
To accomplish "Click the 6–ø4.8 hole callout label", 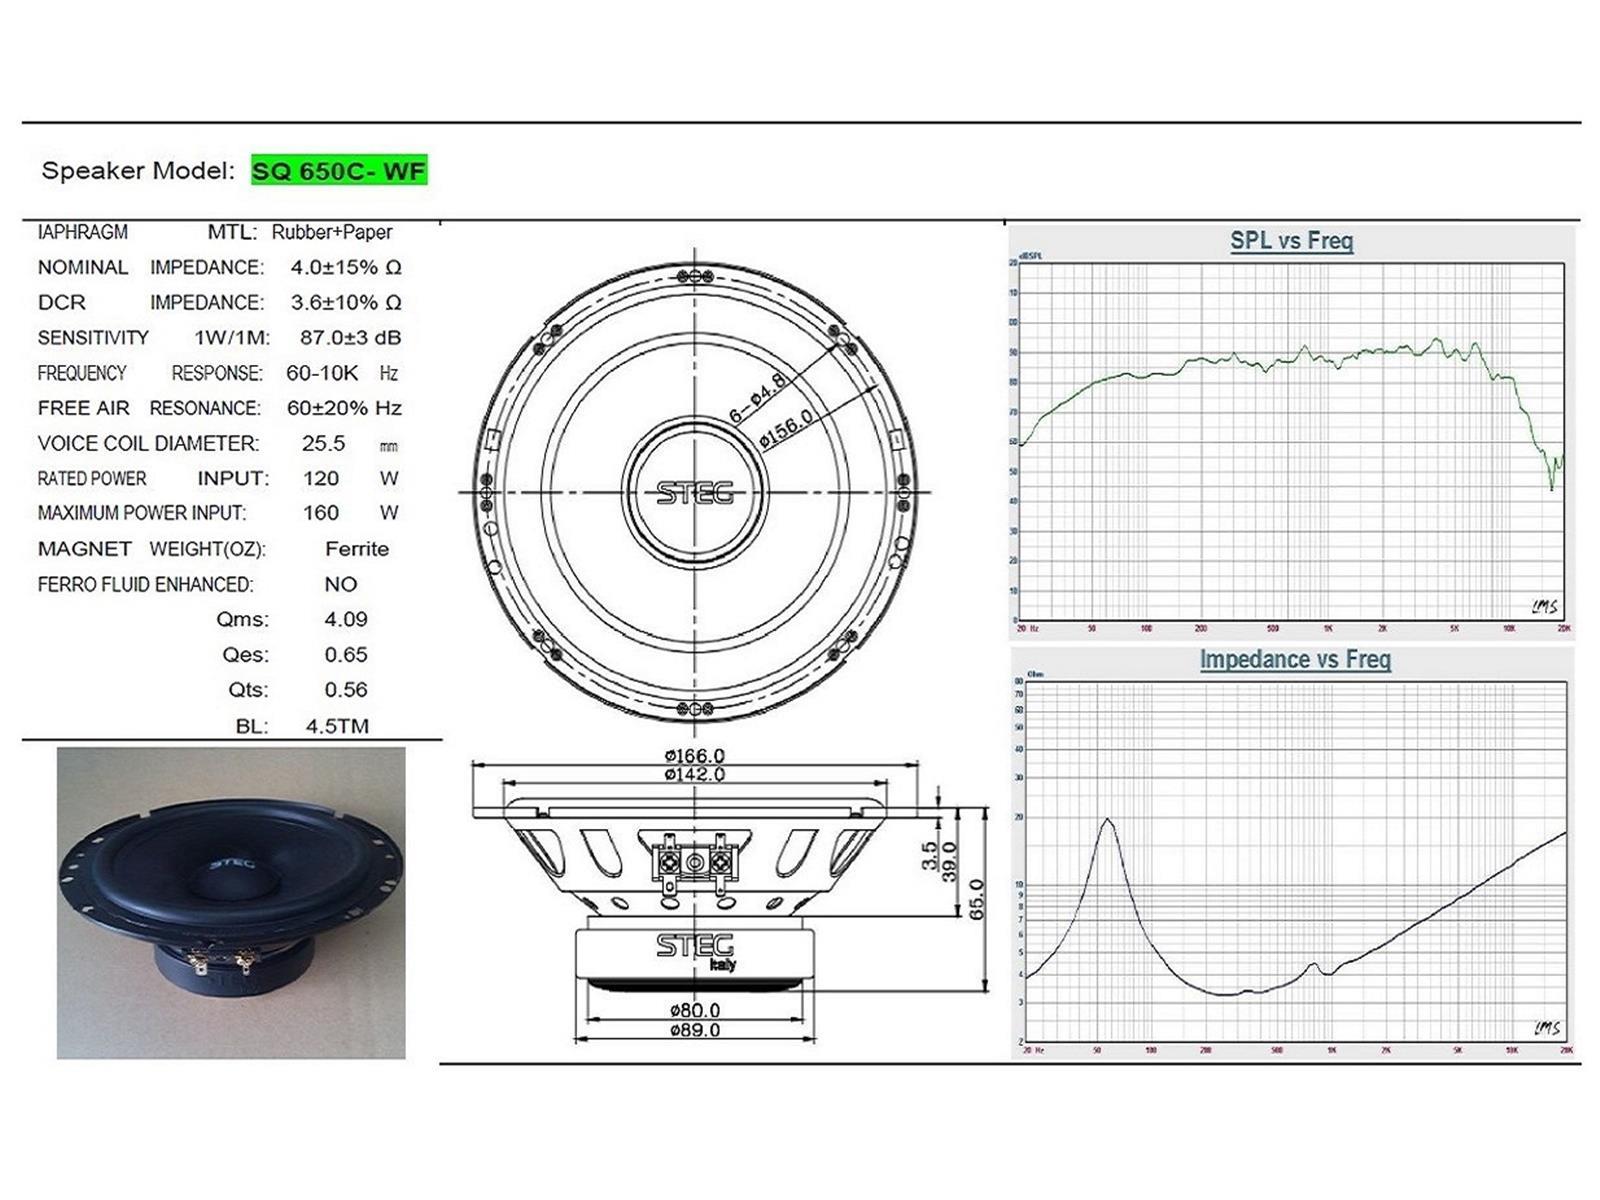I will [757, 397].
